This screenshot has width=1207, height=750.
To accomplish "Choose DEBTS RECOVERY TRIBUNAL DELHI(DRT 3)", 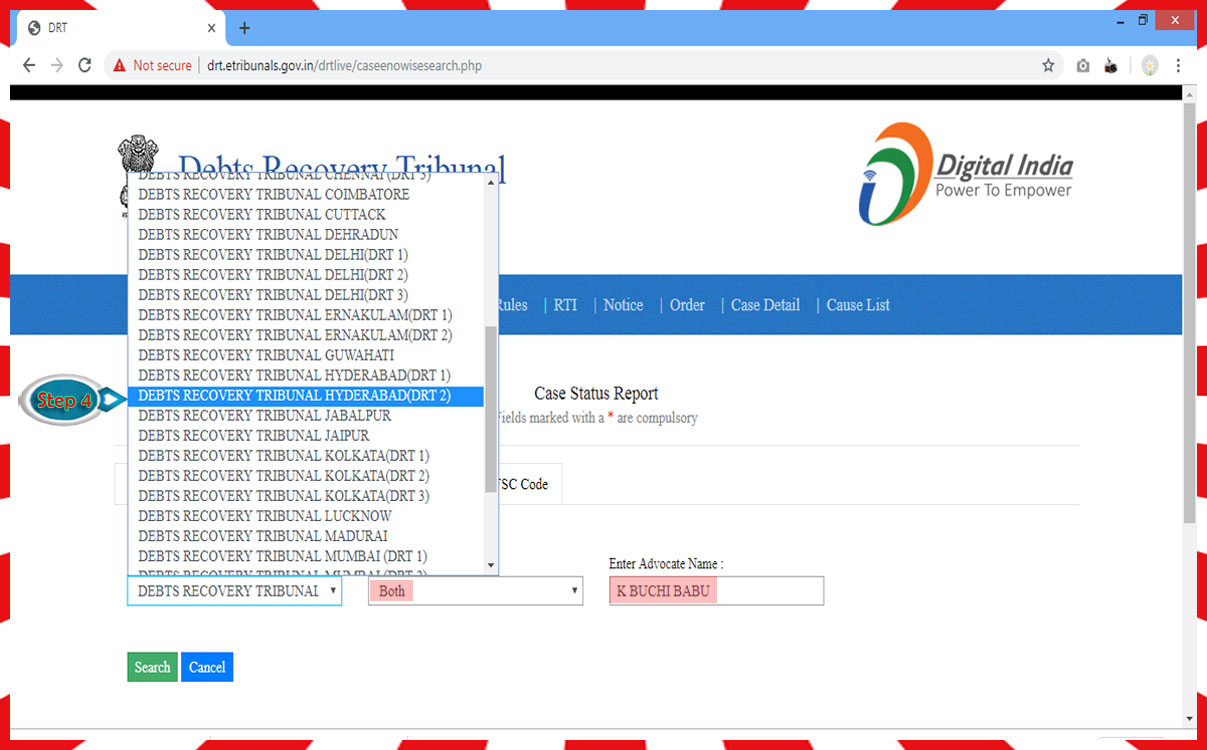I will point(306,295).
